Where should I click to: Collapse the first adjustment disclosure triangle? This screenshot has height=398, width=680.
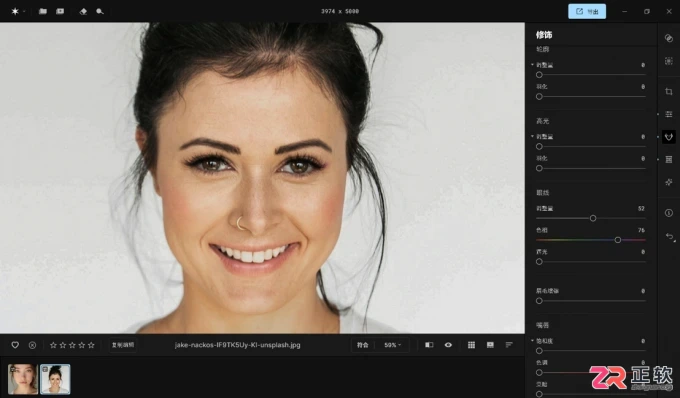(532, 65)
